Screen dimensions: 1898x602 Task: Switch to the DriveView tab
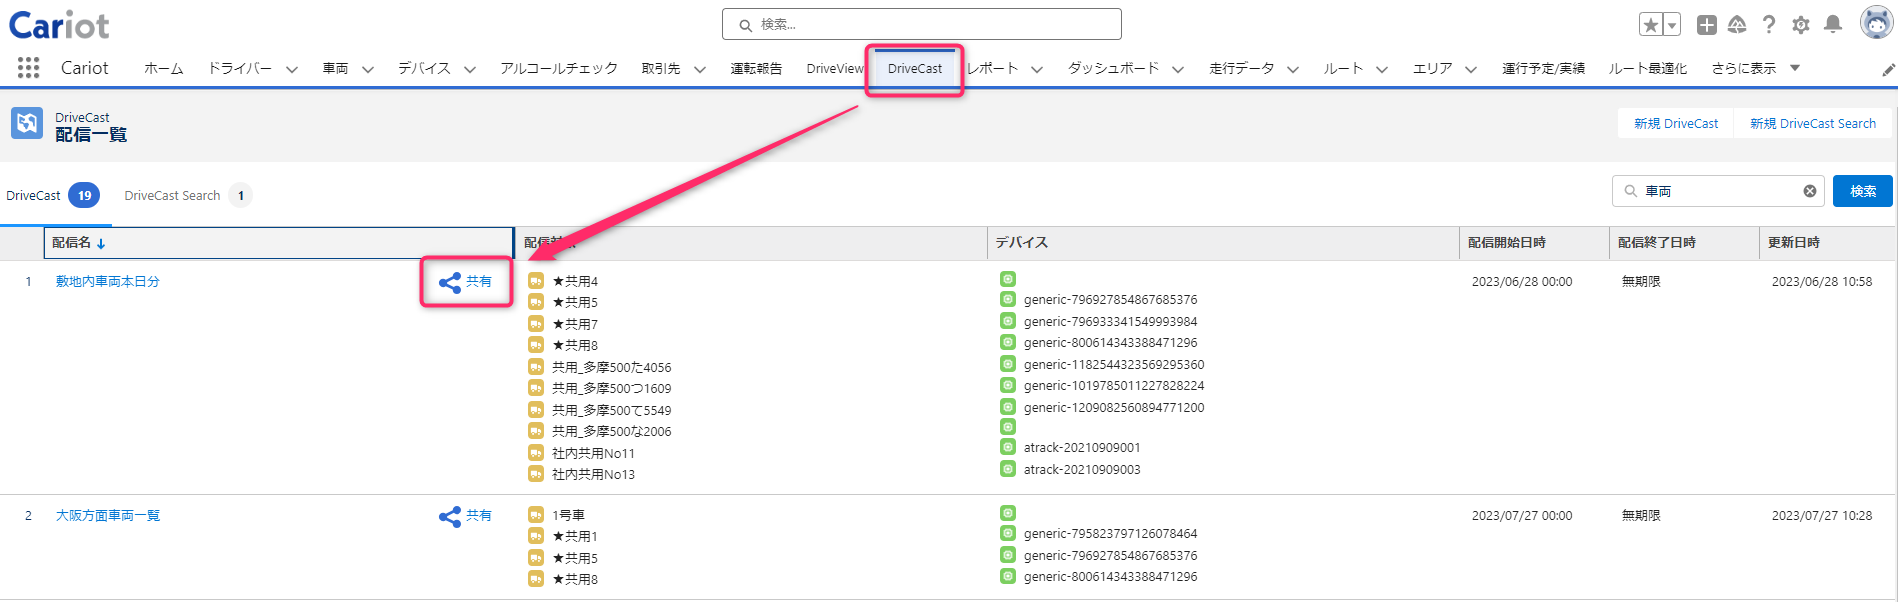coord(835,68)
